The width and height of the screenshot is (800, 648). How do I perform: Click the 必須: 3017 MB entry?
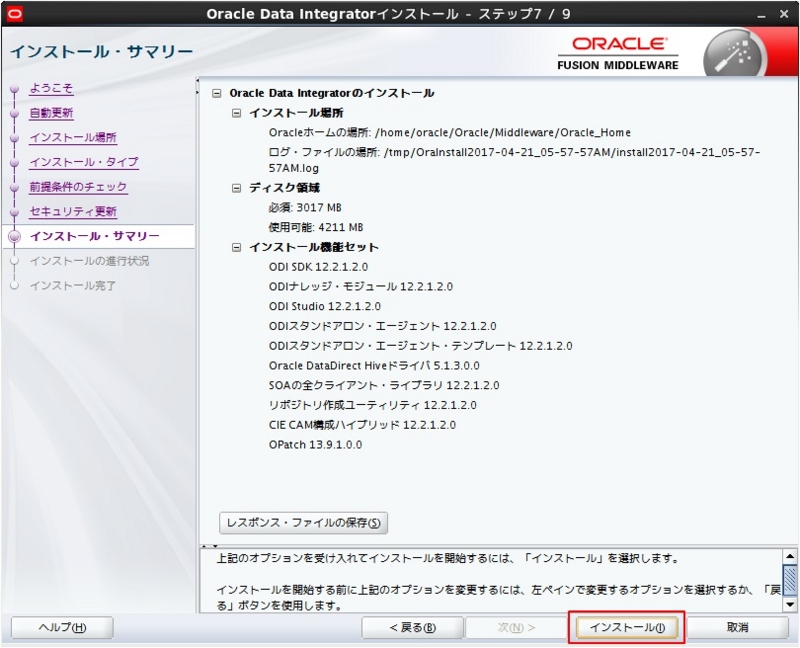tap(305, 208)
